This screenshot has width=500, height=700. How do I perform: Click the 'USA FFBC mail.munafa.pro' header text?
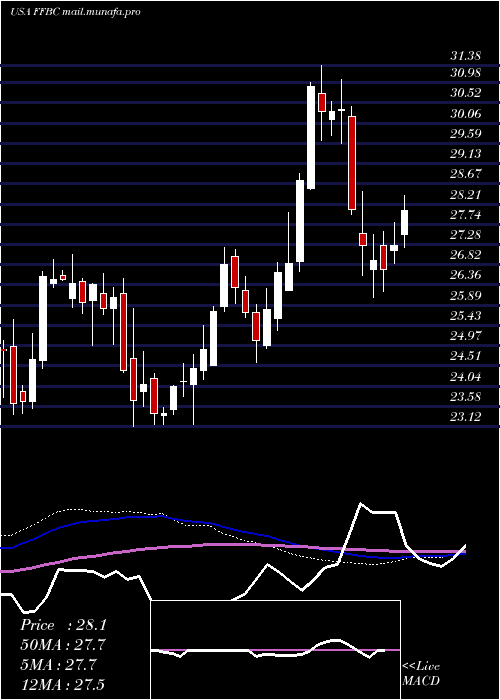pyautogui.click(x=75, y=12)
